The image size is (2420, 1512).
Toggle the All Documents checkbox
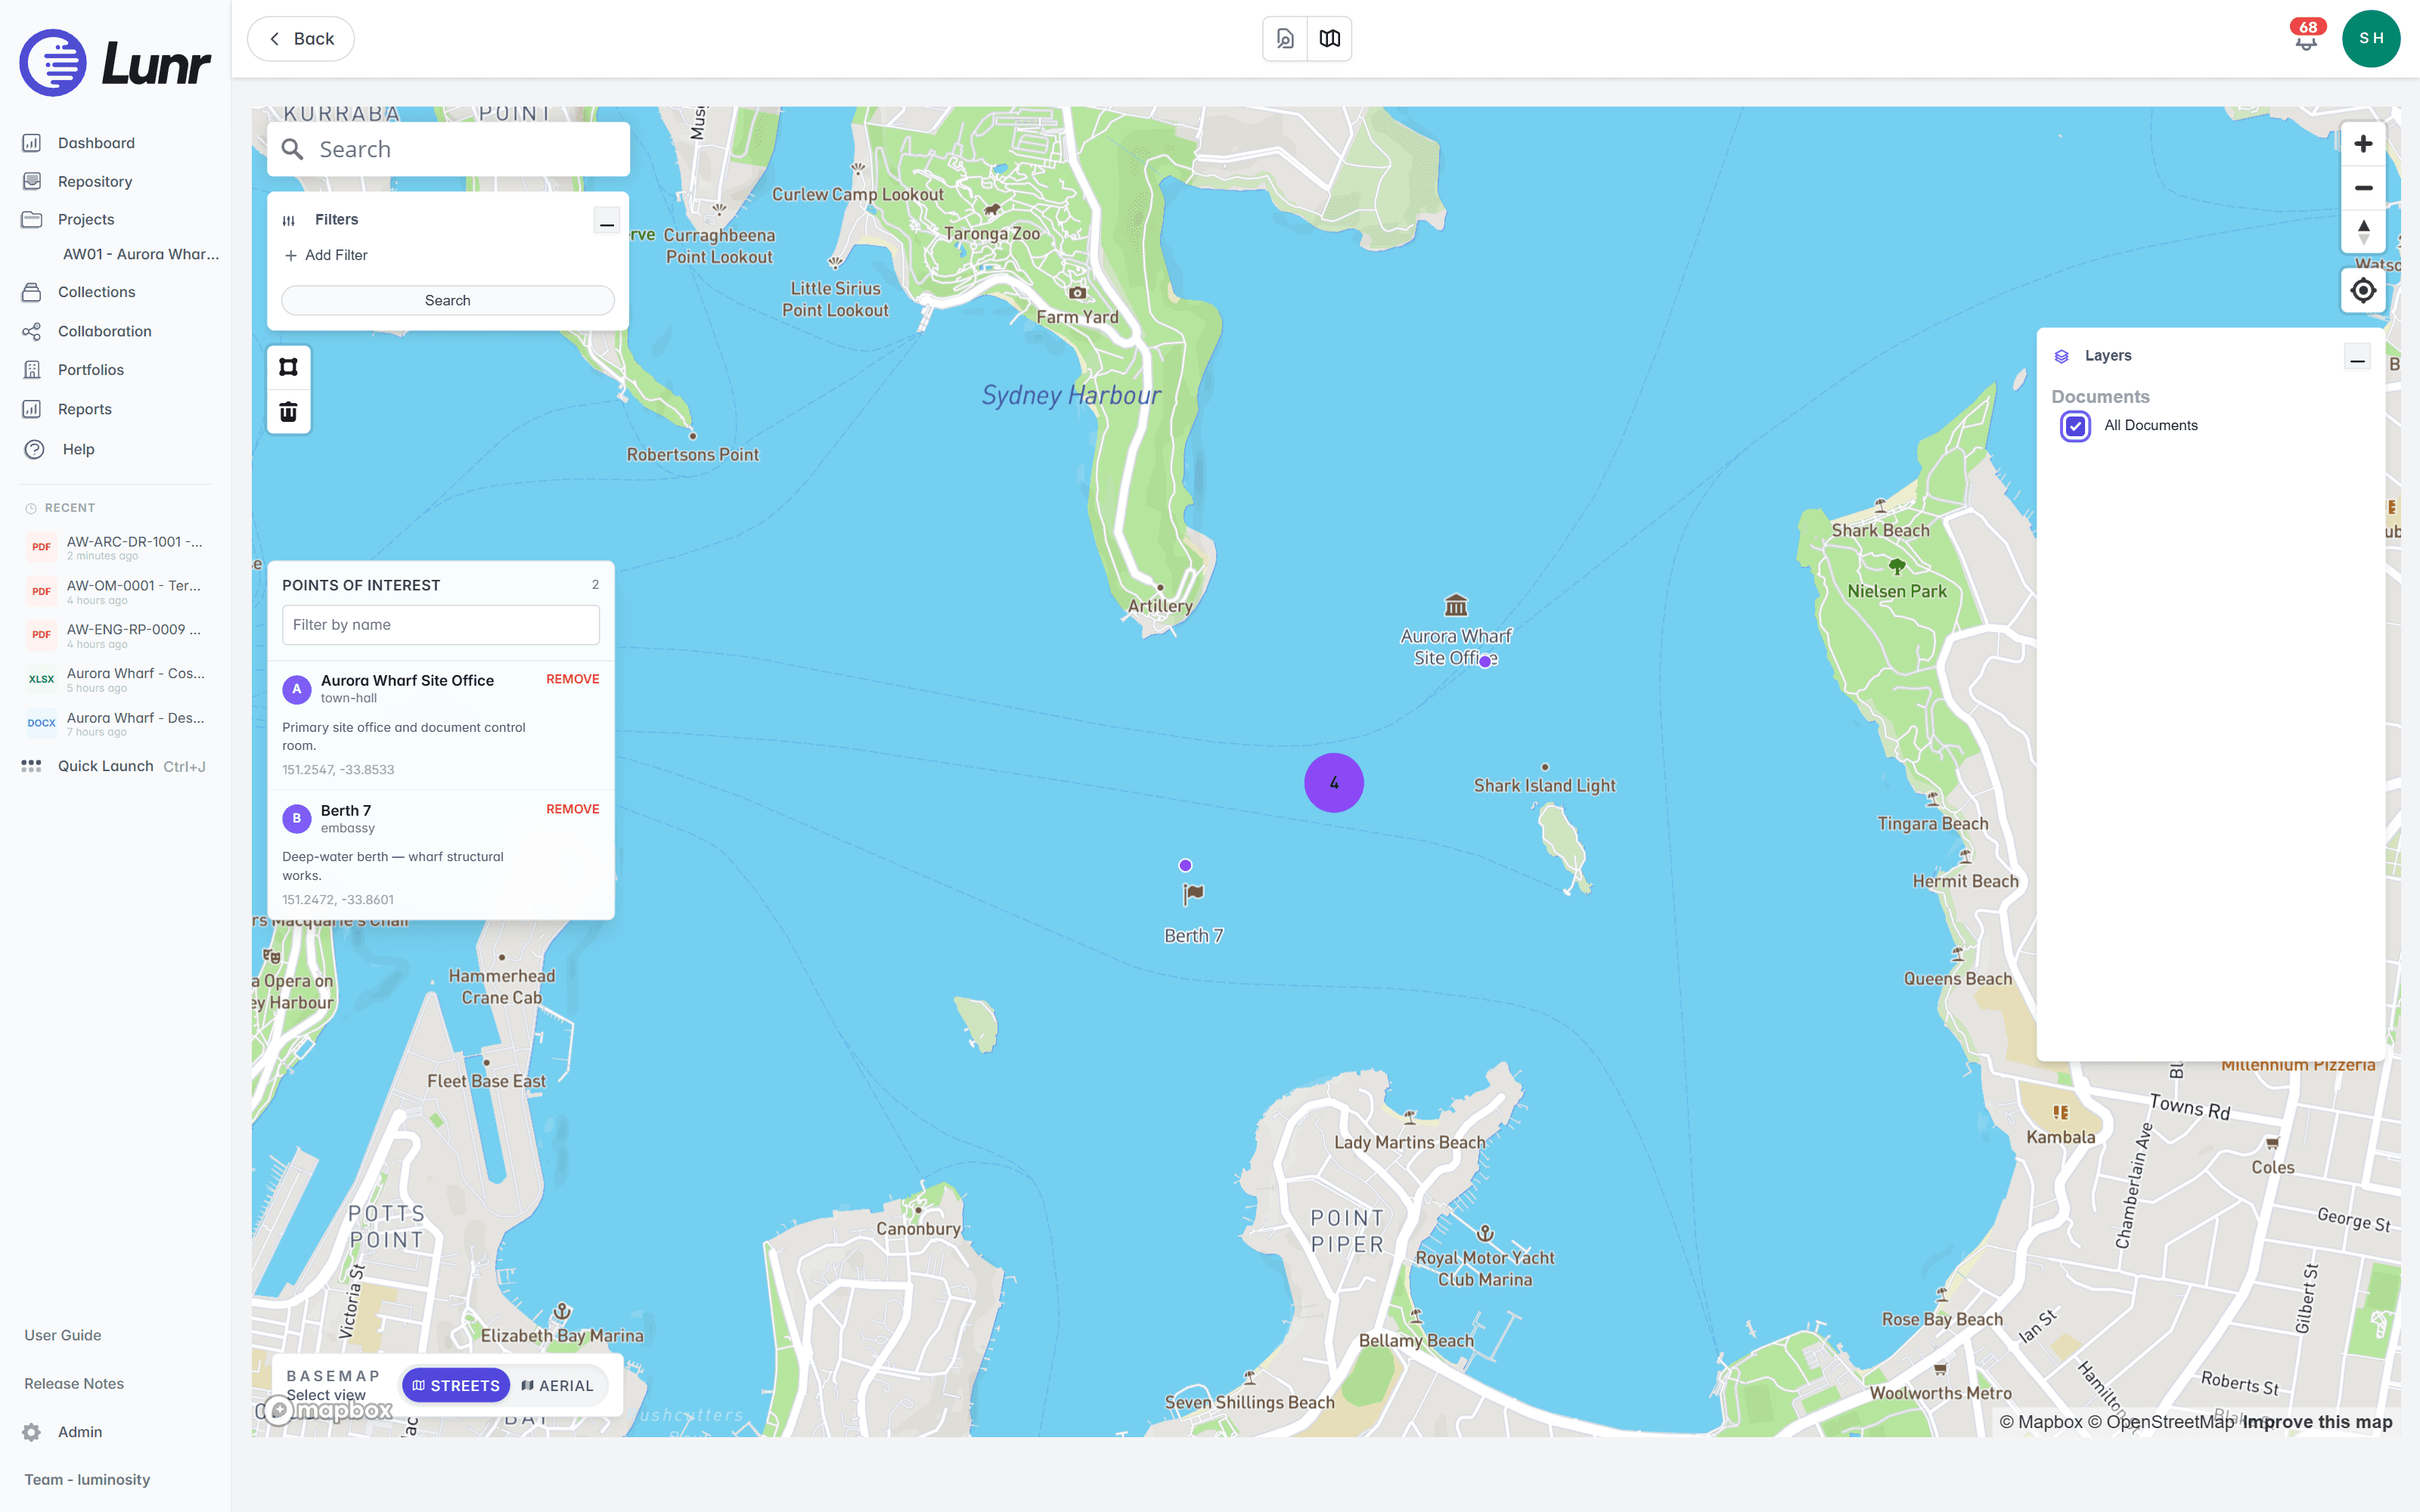point(2075,426)
